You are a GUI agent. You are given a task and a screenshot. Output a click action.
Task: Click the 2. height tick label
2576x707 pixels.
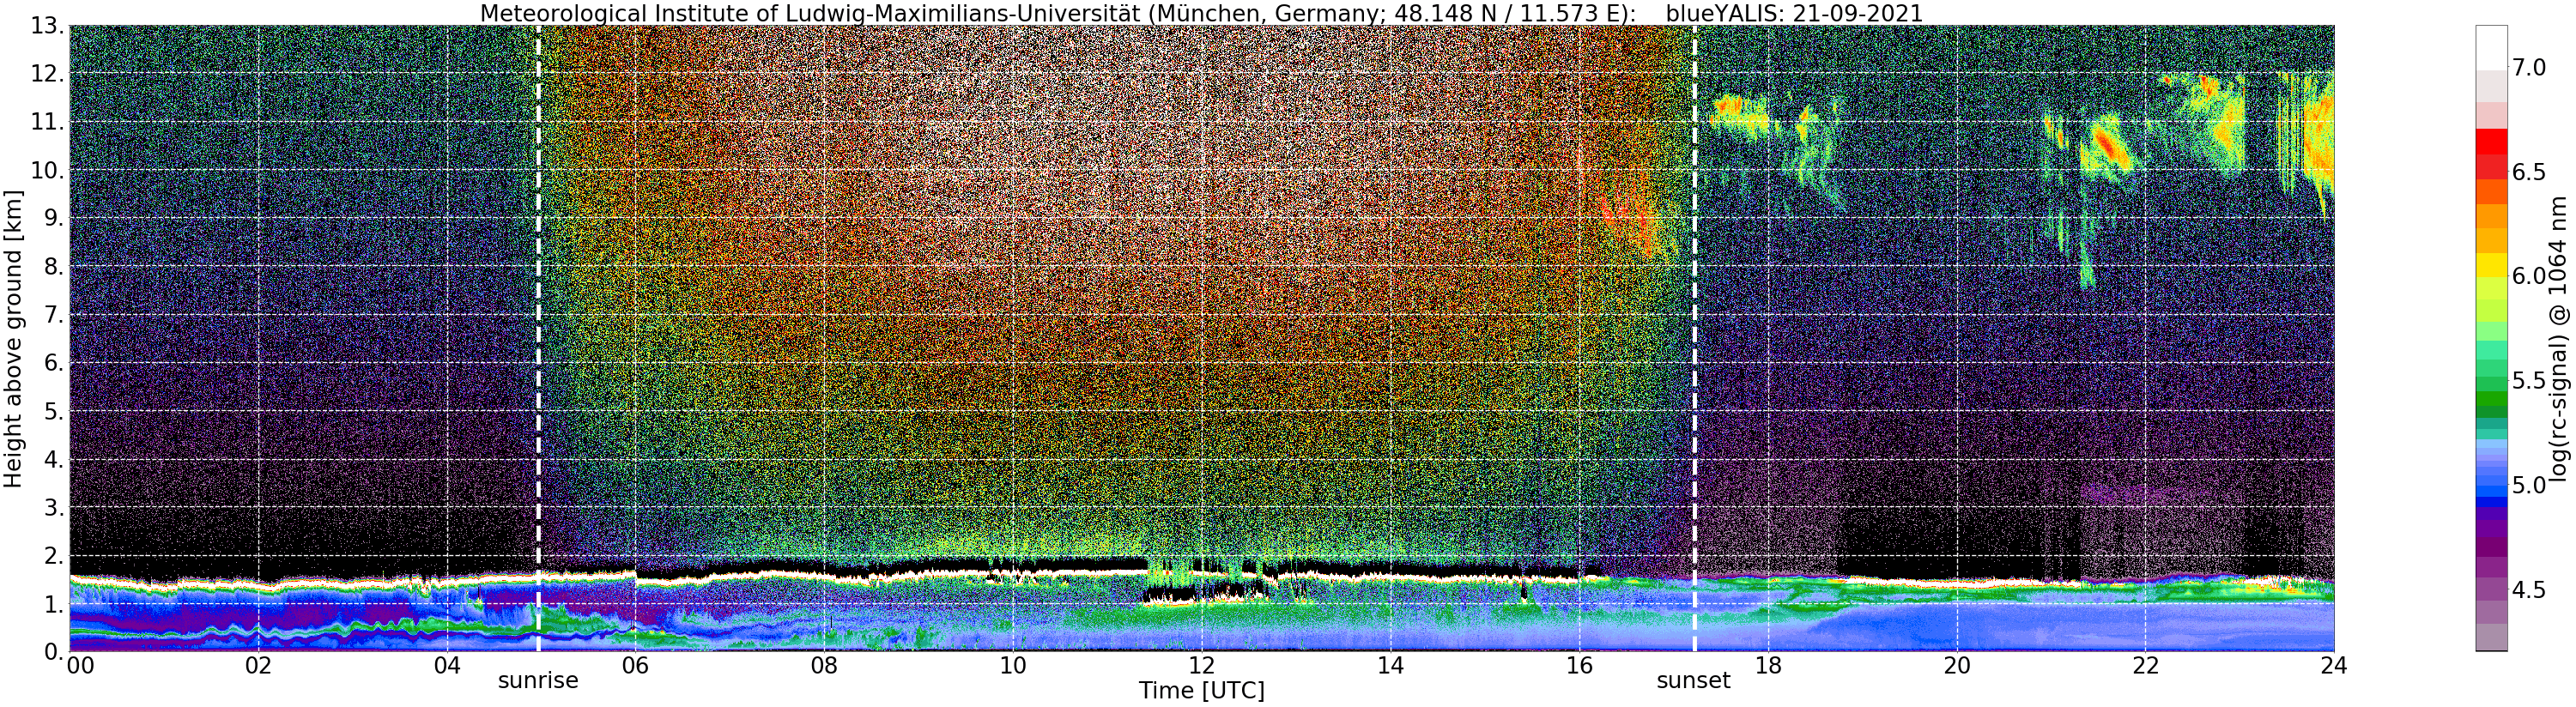point(54,556)
